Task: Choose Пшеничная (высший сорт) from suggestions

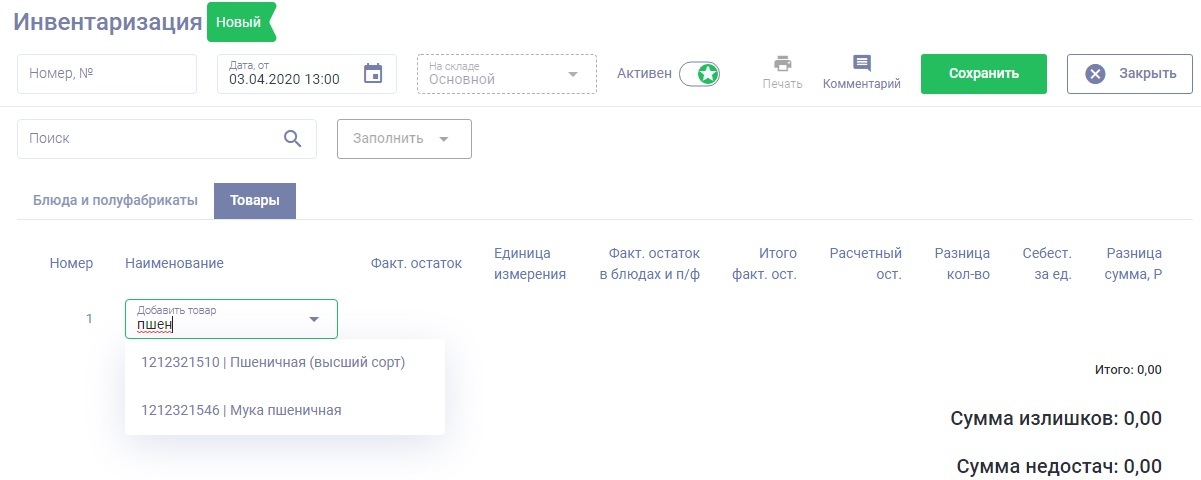Action: [274, 363]
